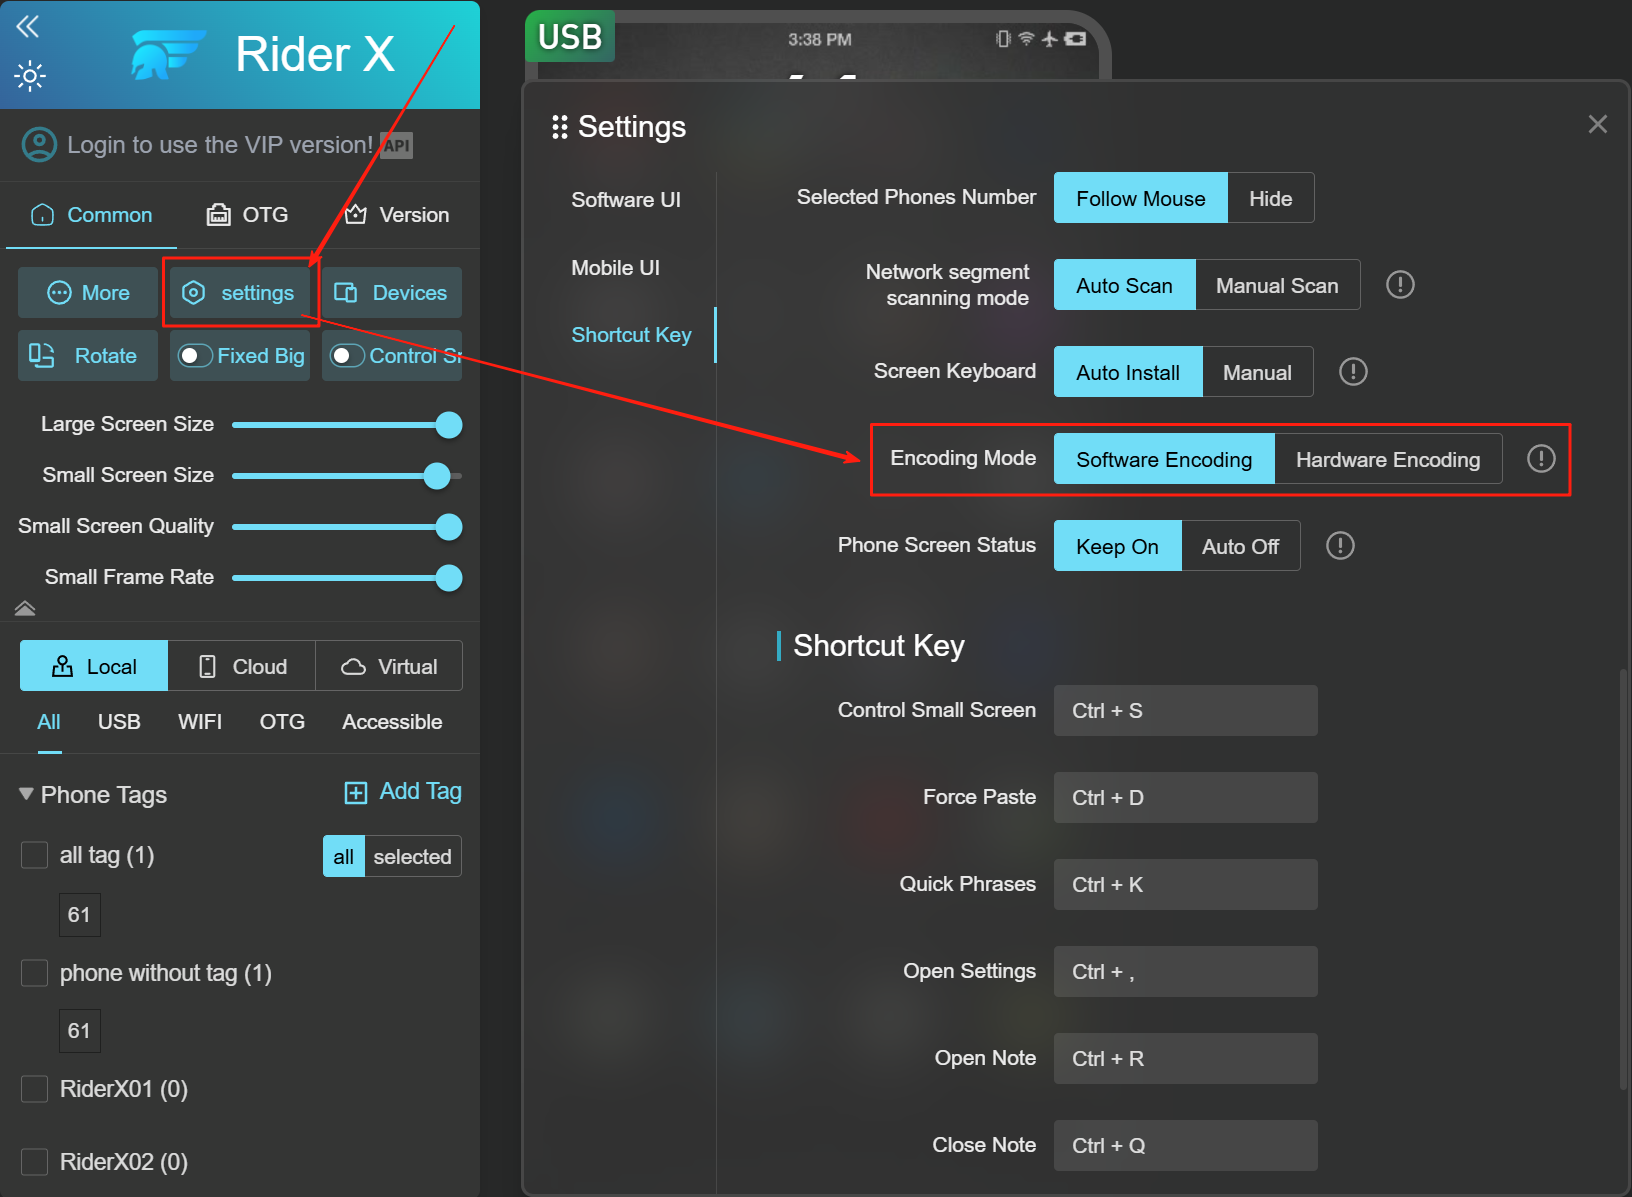Viewport: 1632px width, 1197px height.
Task: Select Auto Install screen keyboard
Action: [1128, 373]
